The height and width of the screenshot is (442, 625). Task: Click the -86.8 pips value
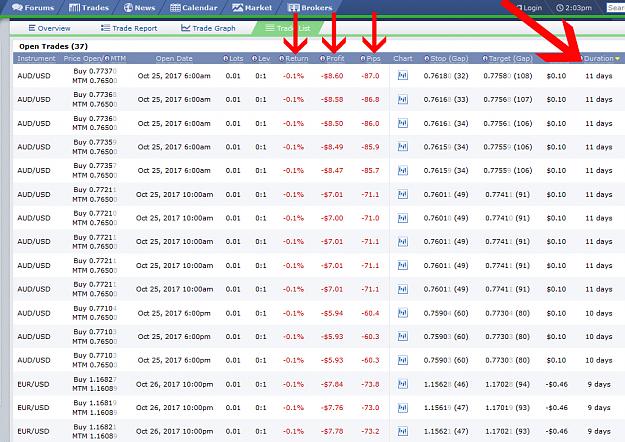point(370,100)
